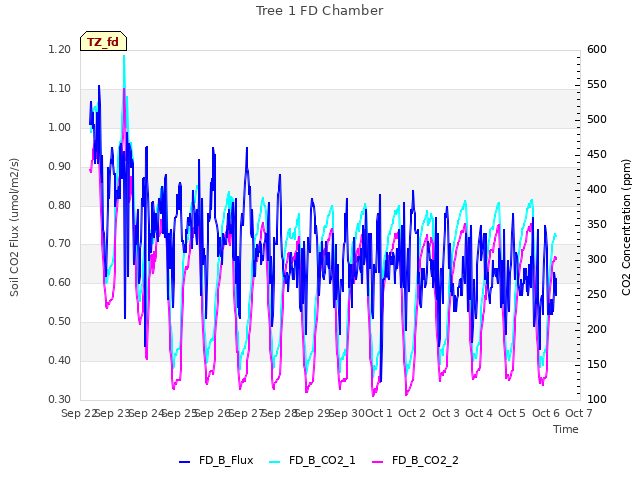Screen dimensions: 640x480
Task: Click the 400 right axis tick label
Action: 597,189
